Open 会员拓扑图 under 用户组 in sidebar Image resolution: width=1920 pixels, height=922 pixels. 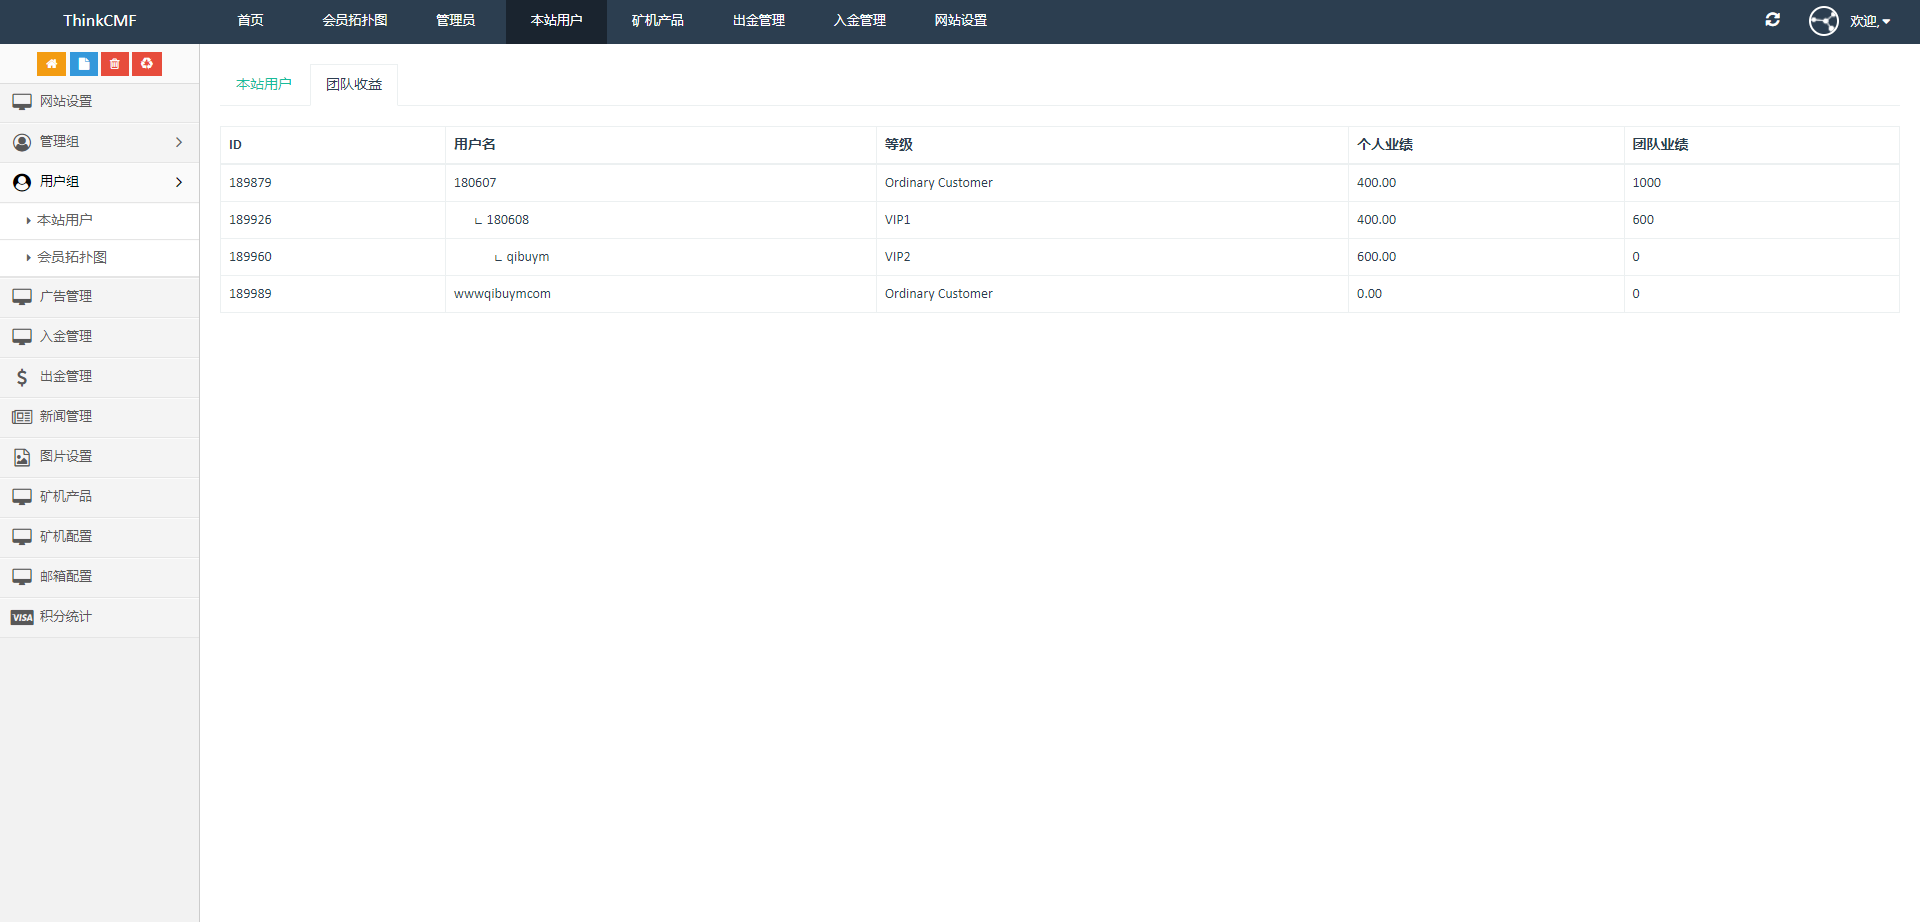(72, 258)
